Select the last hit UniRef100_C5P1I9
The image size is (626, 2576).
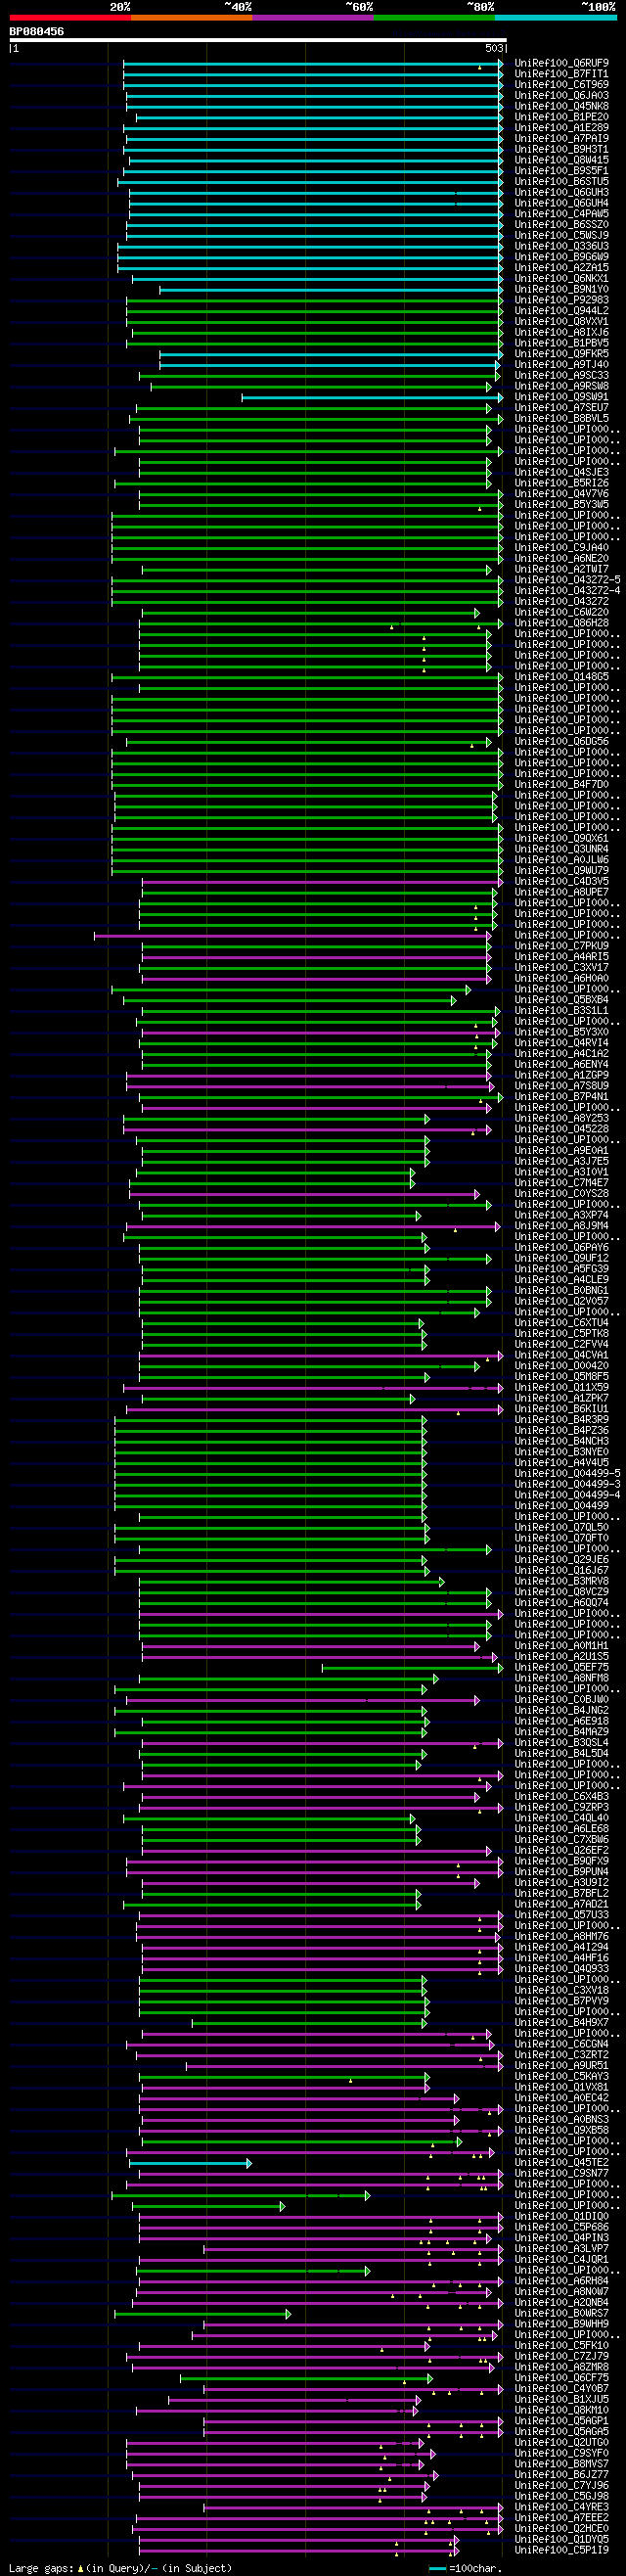pos(562,2549)
